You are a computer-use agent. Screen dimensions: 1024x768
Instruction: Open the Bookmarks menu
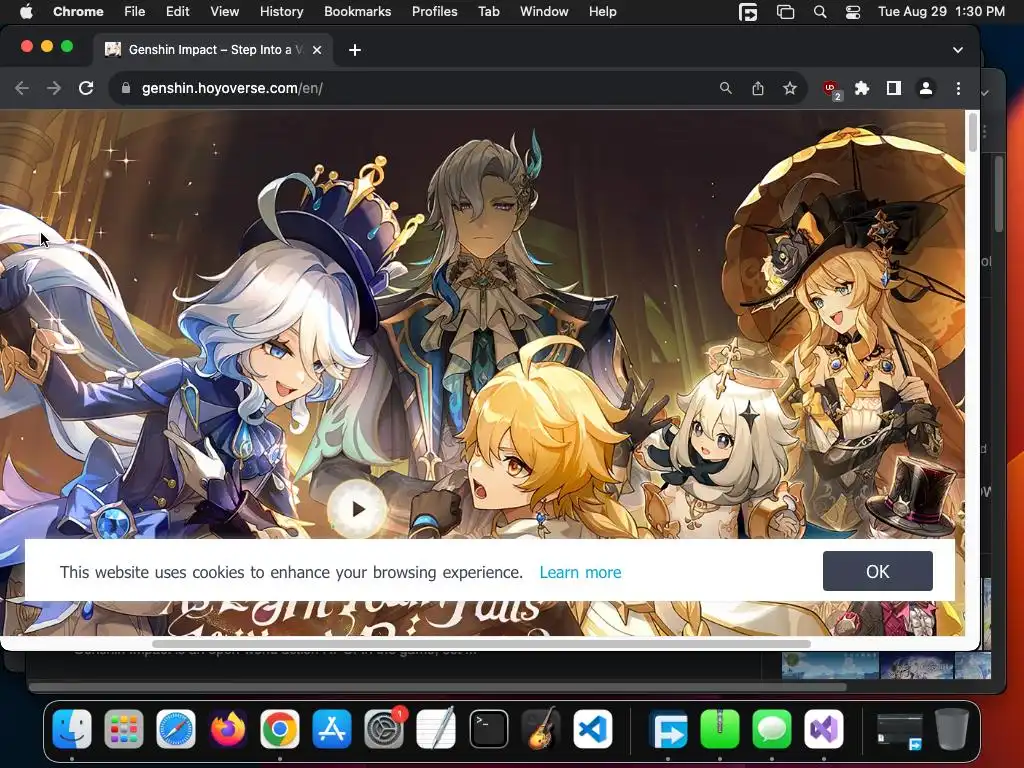357,12
